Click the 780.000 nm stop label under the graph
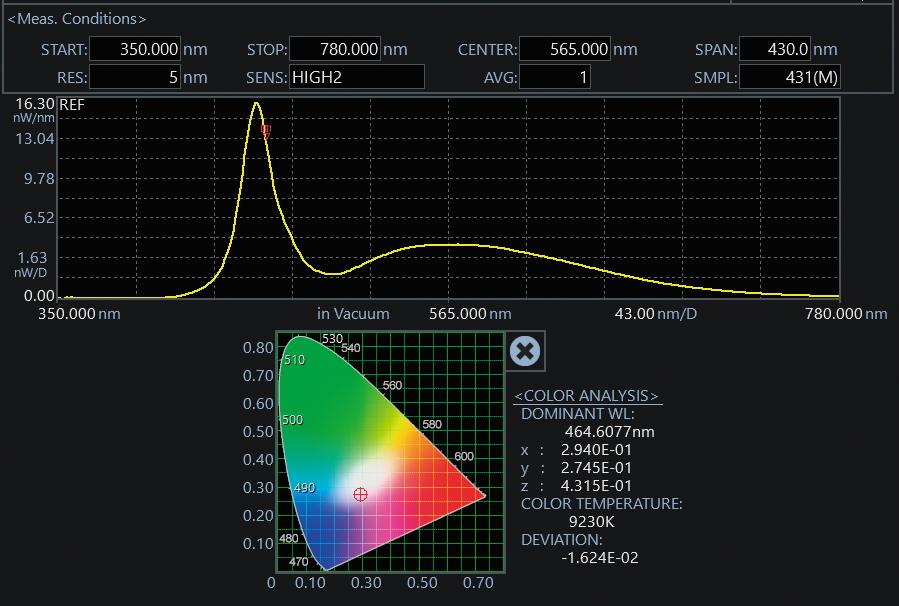Viewport: 899px width, 606px height. (x=846, y=314)
